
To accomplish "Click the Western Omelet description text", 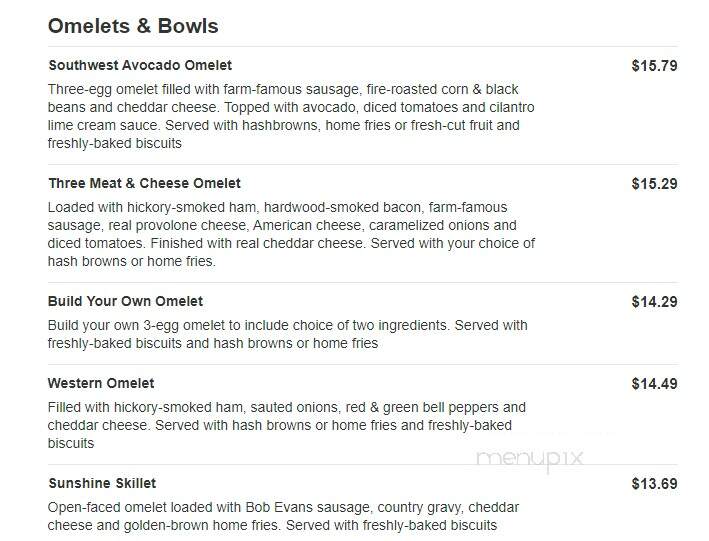I will pos(287,425).
